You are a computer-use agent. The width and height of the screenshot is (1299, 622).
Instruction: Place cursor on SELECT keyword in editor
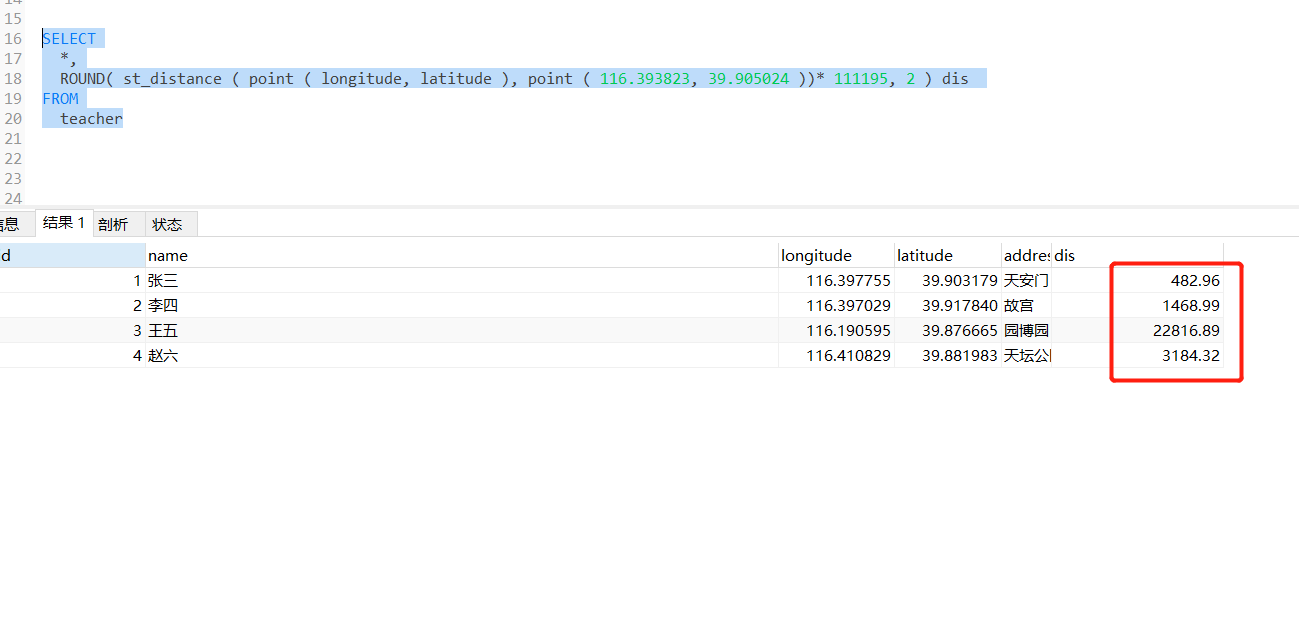click(69, 39)
